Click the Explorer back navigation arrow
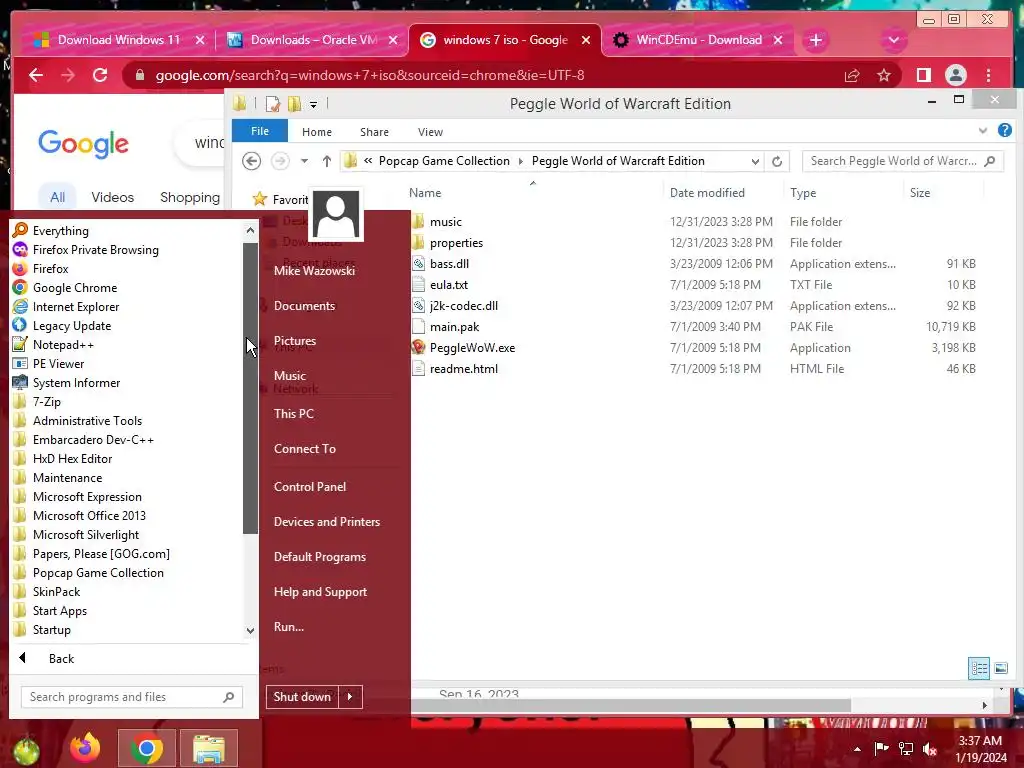This screenshot has width=1024, height=768. (251, 161)
